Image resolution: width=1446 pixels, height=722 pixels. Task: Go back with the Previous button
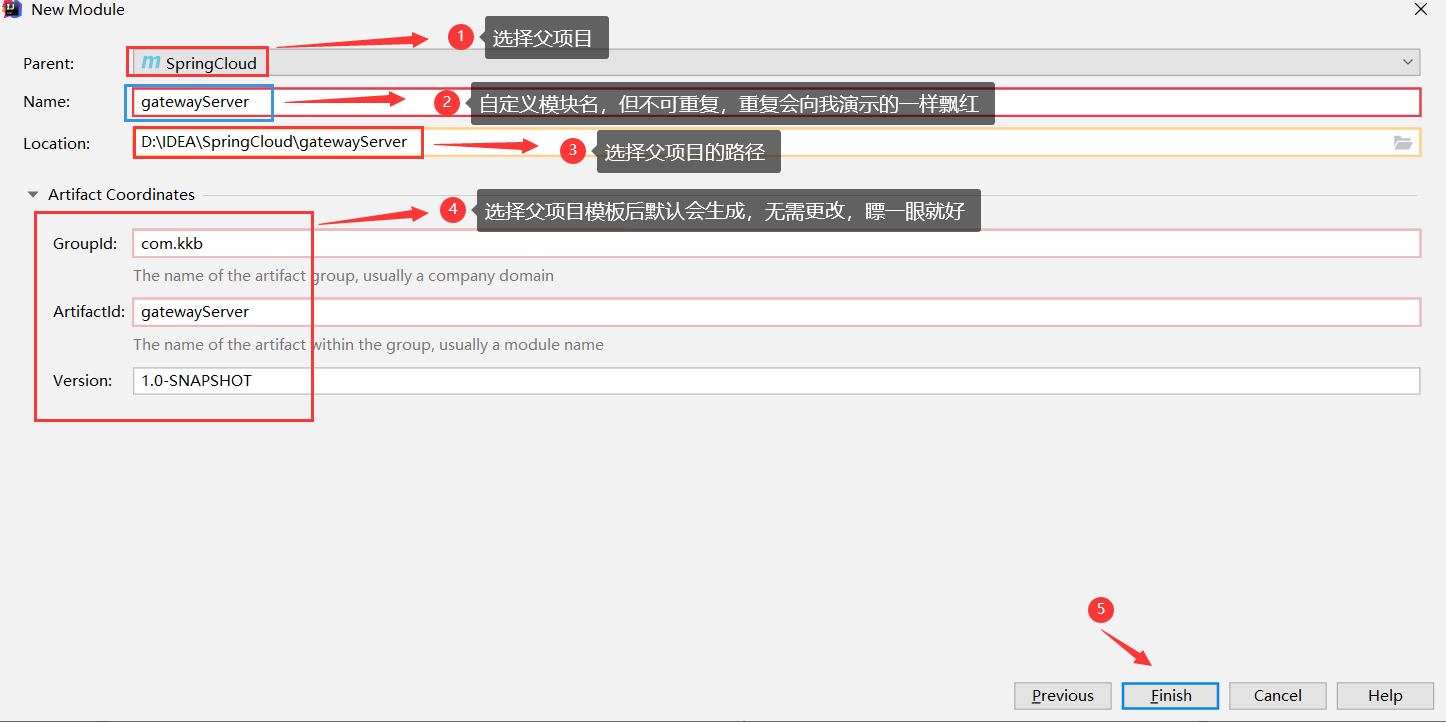[x=1063, y=696]
